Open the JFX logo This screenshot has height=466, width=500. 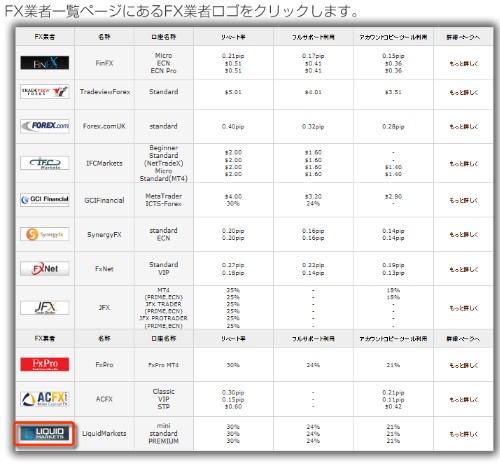pos(45,308)
